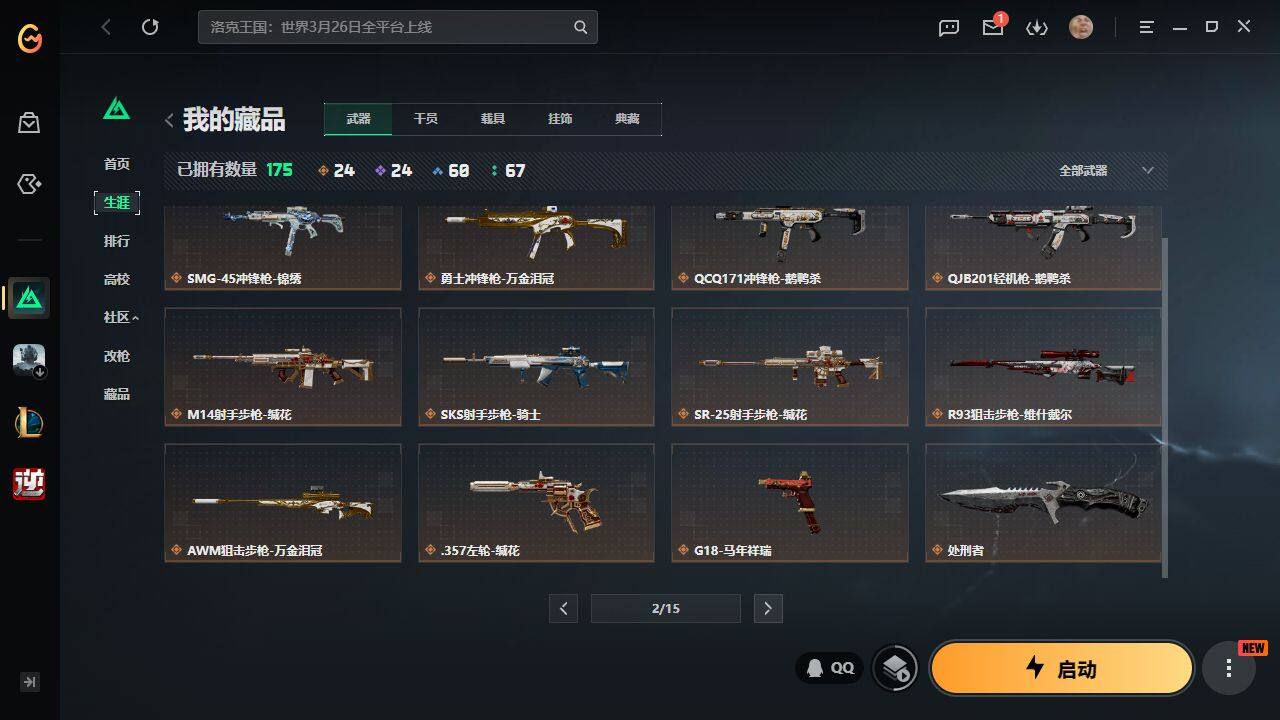The width and height of the screenshot is (1280, 720).
Task: Click the QQ penguin login button
Action: 830,668
